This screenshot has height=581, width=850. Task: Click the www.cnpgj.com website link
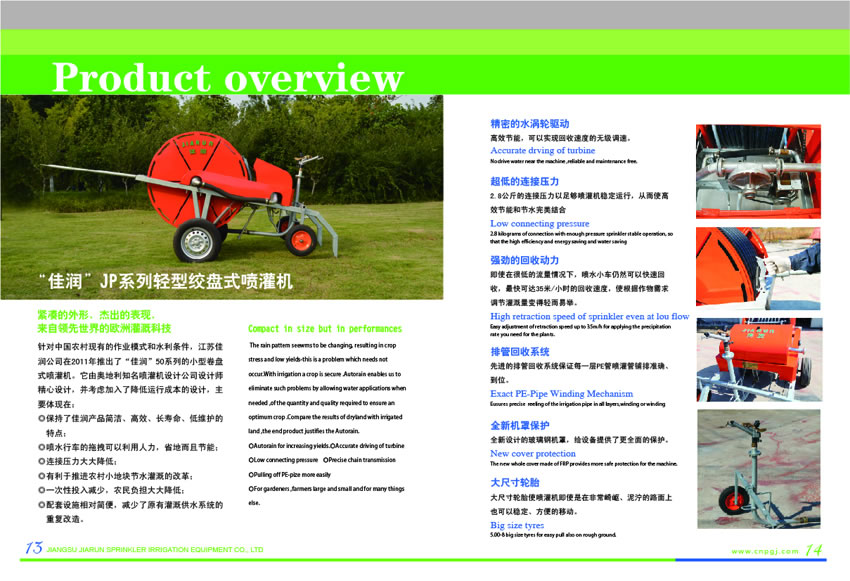click(765, 551)
